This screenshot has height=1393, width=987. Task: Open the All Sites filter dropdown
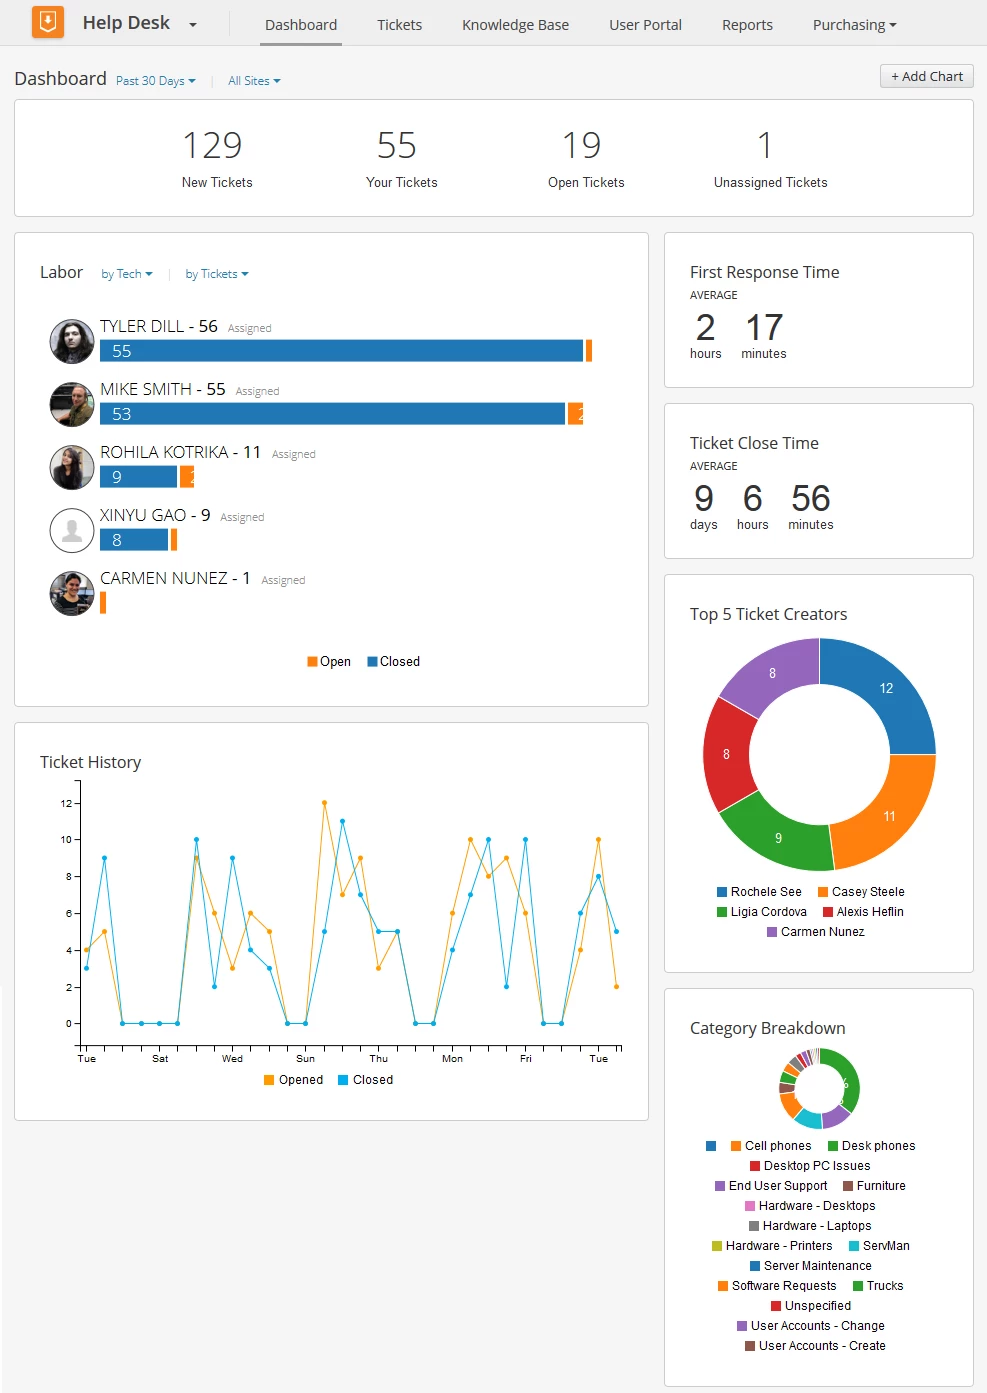coord(254,81)
